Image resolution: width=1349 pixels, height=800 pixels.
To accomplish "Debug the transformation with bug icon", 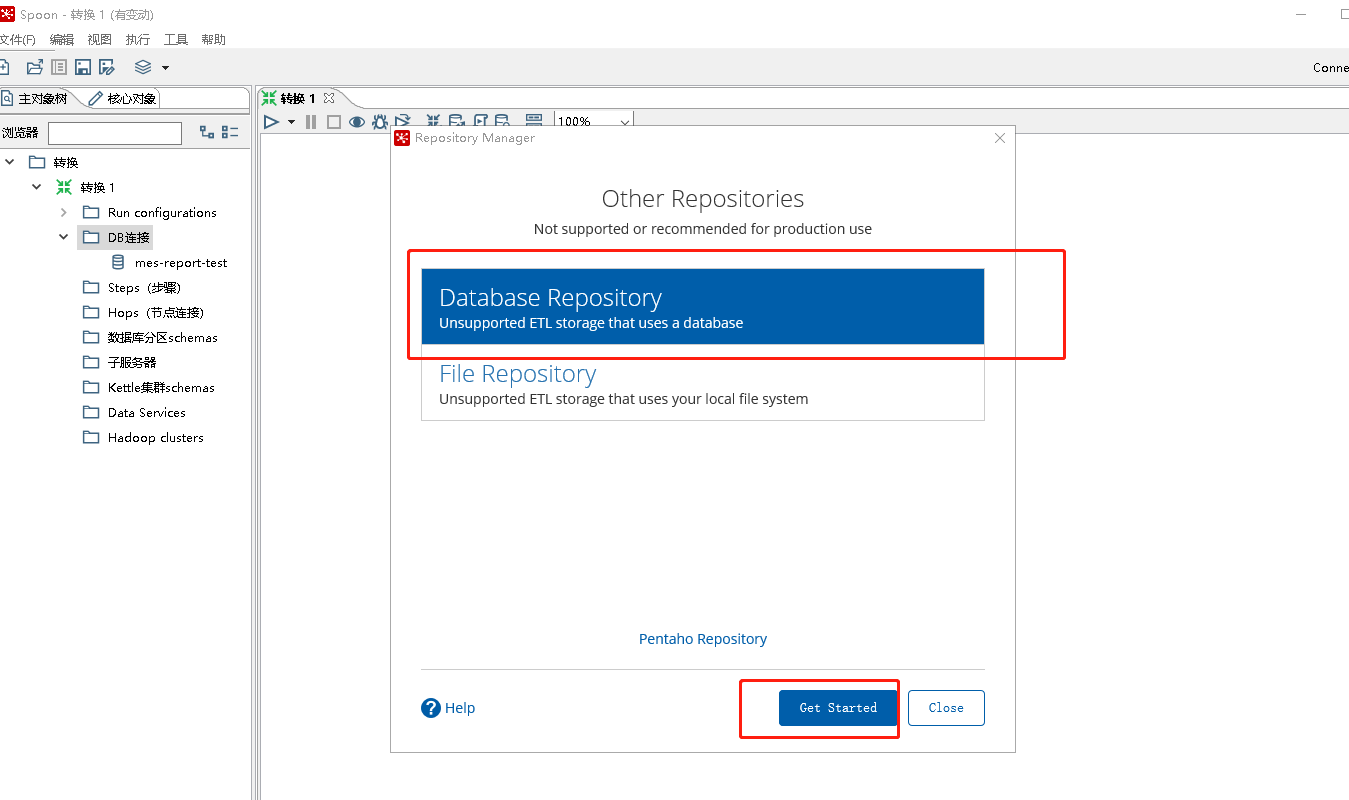I will (380, 122).
